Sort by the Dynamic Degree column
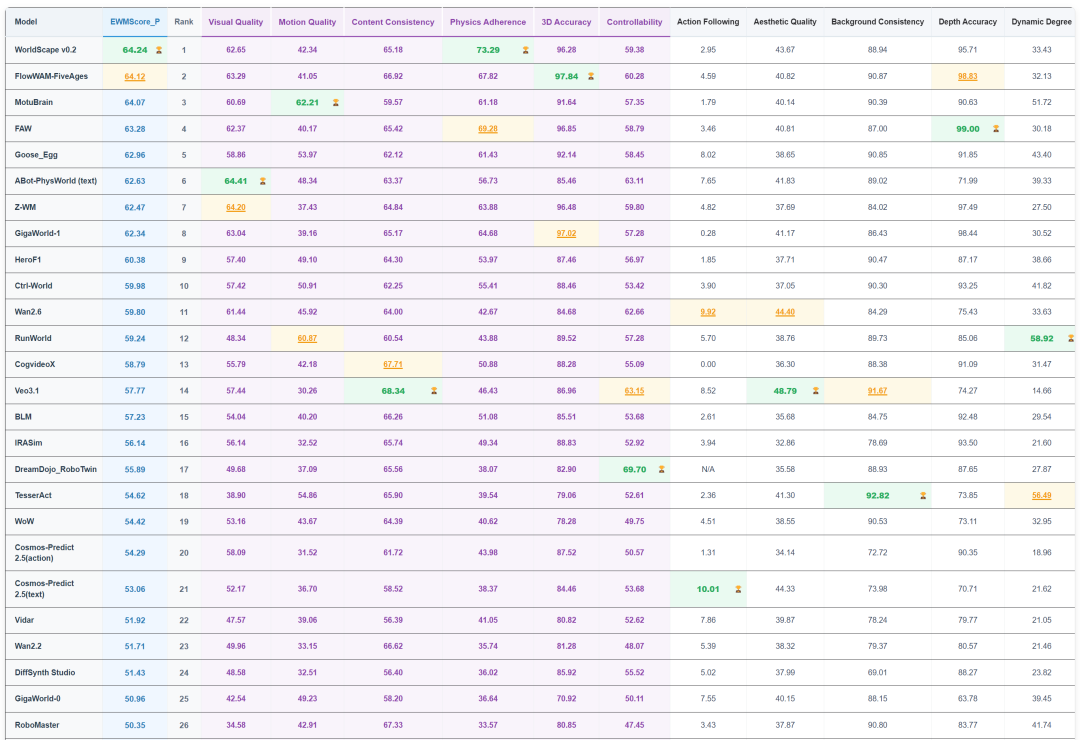Screen dimensions: 1080x740 coord(1041,22)
